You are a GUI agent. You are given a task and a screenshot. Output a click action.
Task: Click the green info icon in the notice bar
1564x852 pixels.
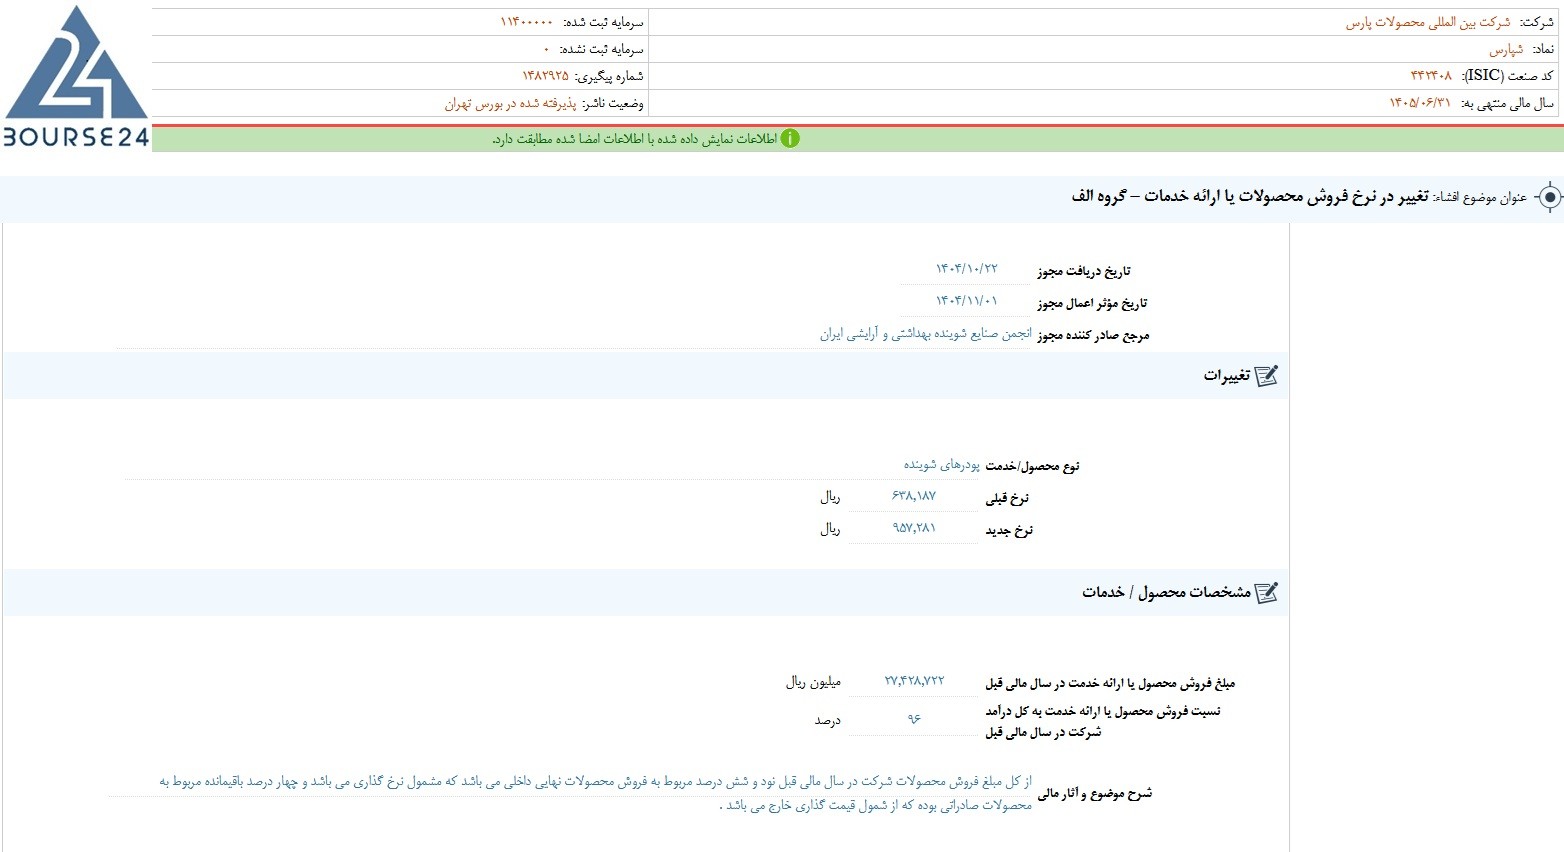tap(790, 139)
